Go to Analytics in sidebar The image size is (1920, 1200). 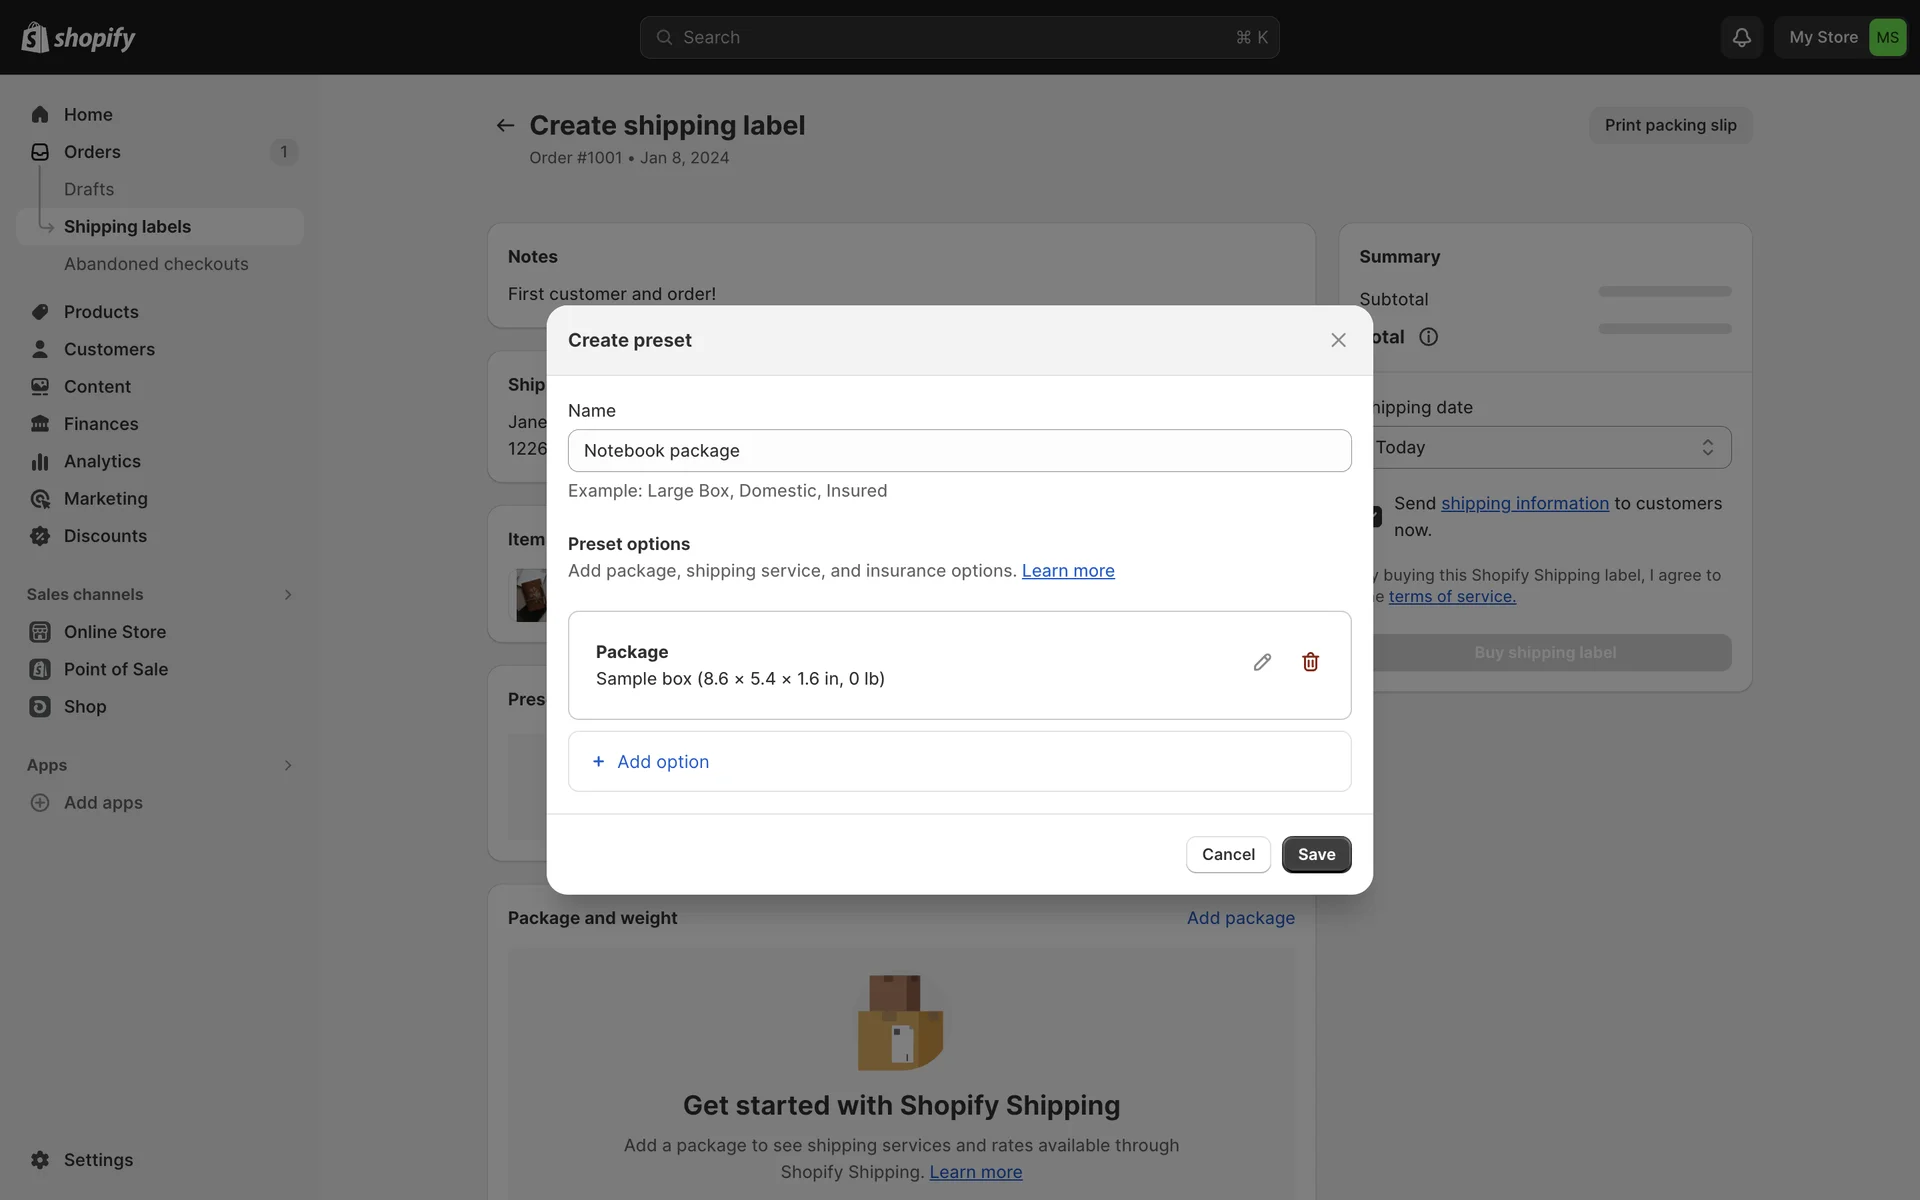[102, 461]
